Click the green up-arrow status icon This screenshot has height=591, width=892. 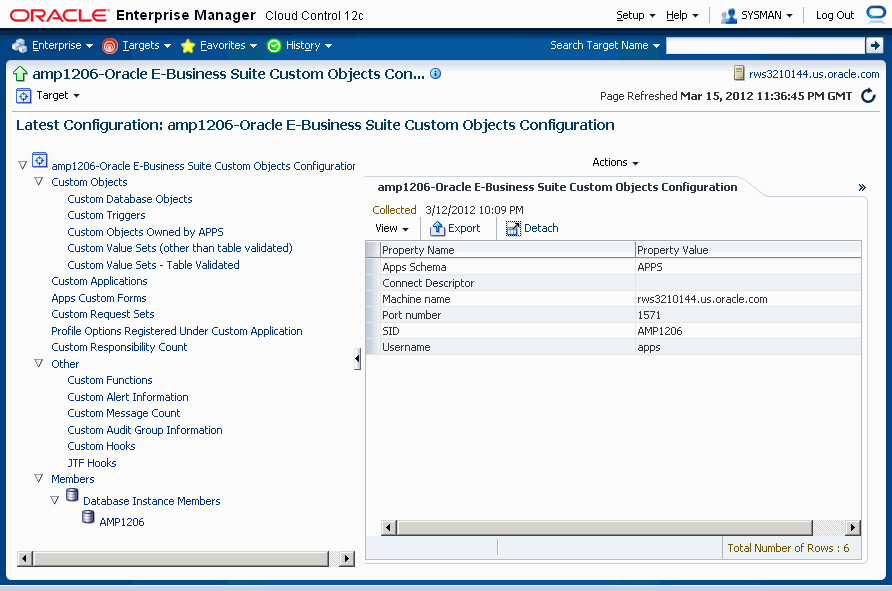pyautogui.click(x=20, y=73)
